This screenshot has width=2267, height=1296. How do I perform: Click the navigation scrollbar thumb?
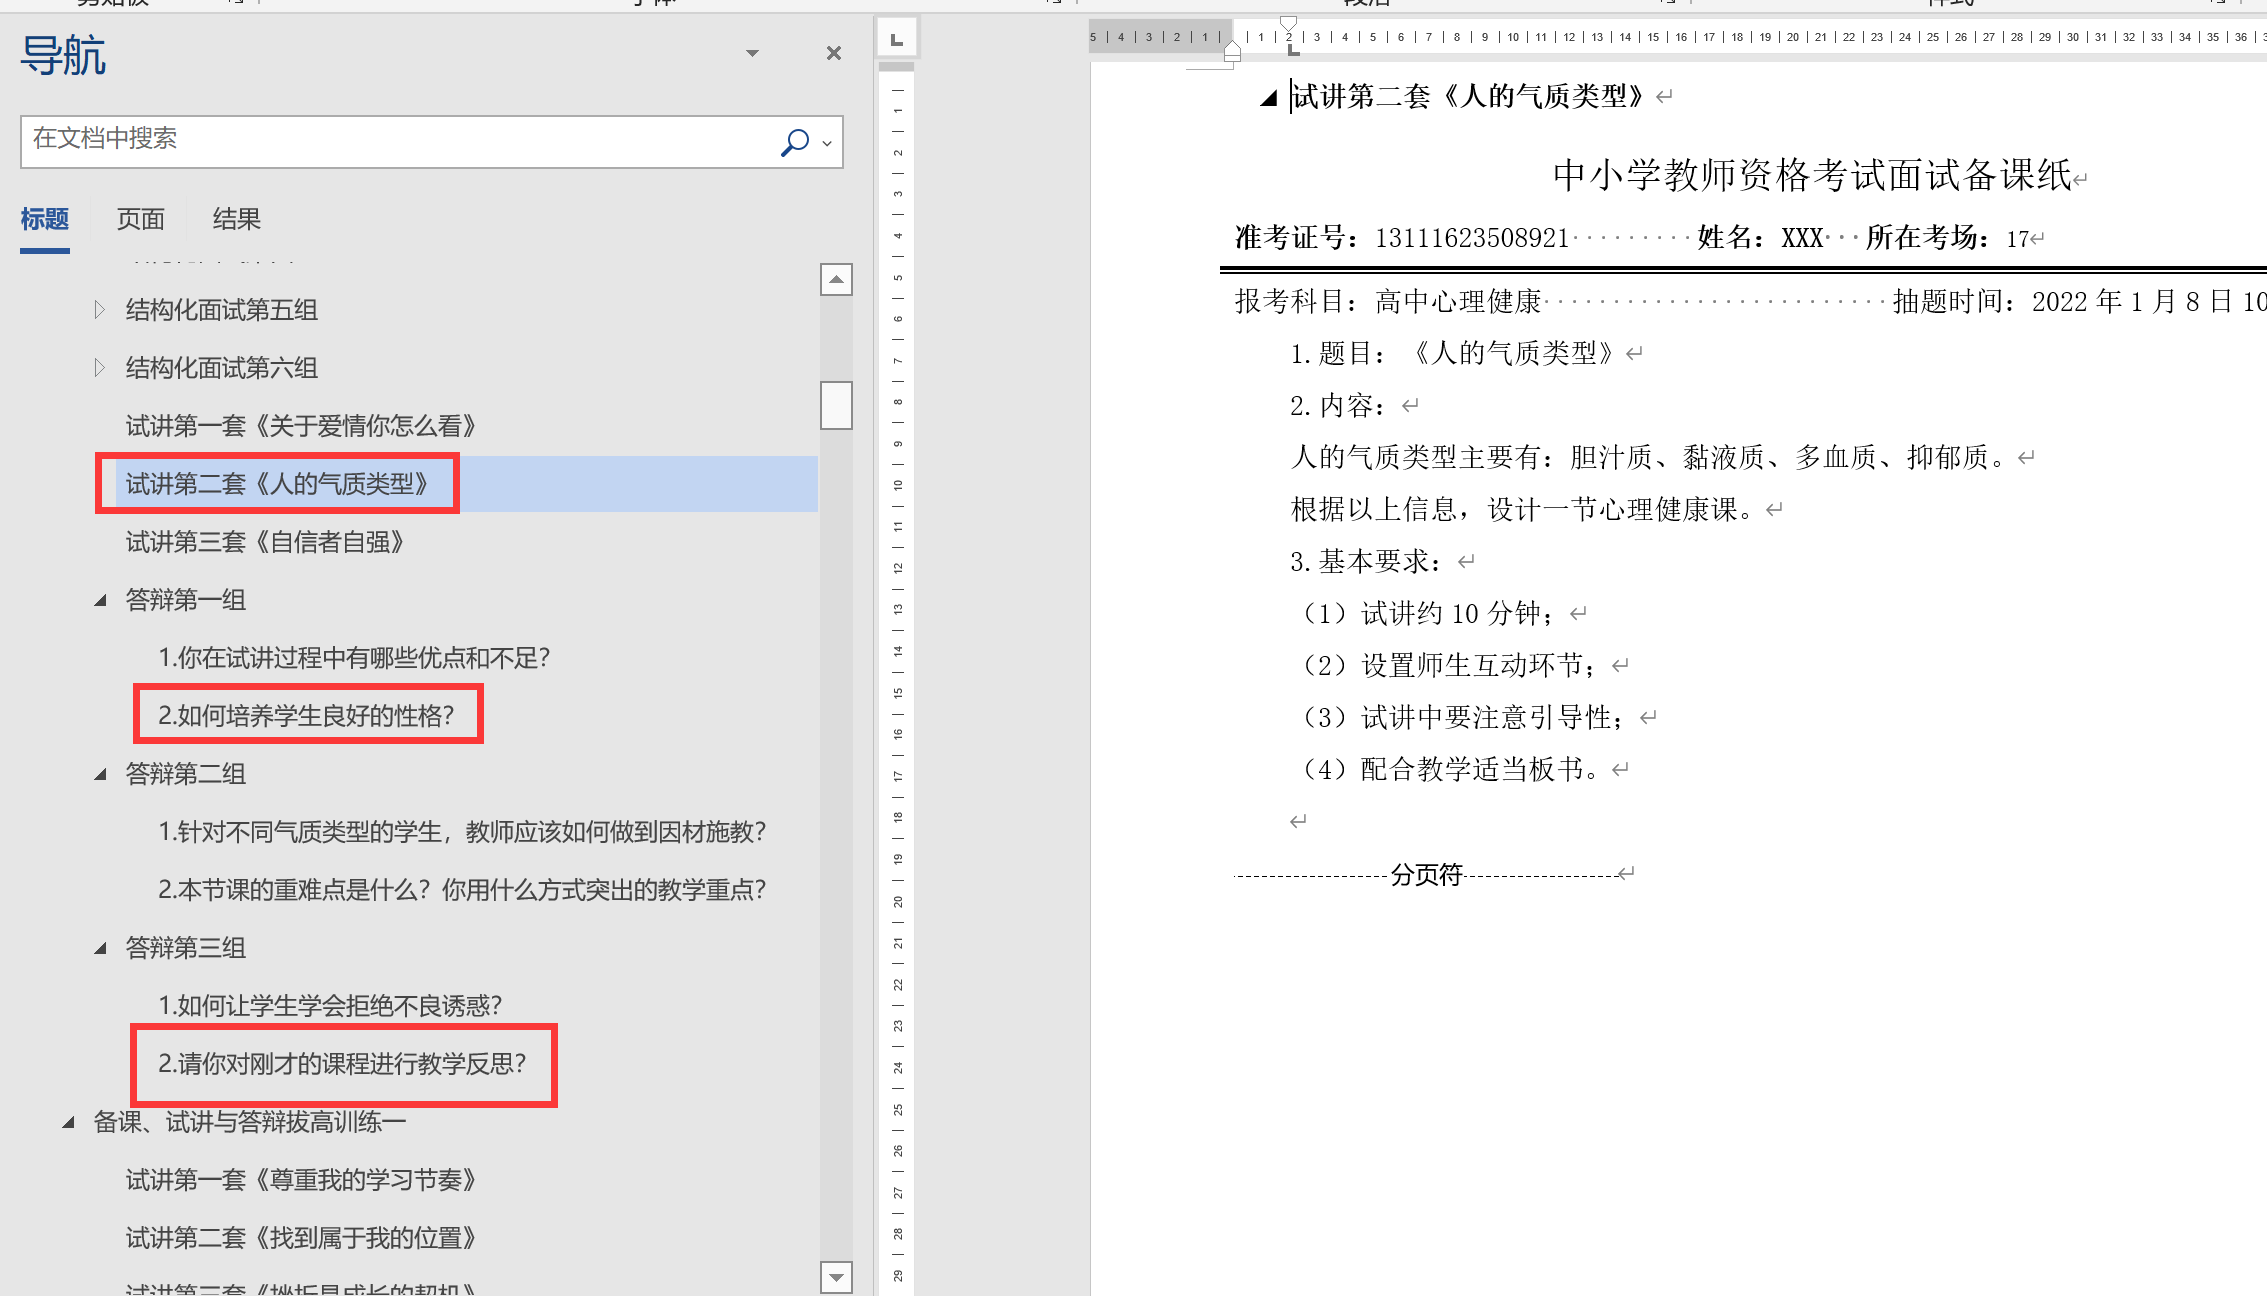(836, 405)
